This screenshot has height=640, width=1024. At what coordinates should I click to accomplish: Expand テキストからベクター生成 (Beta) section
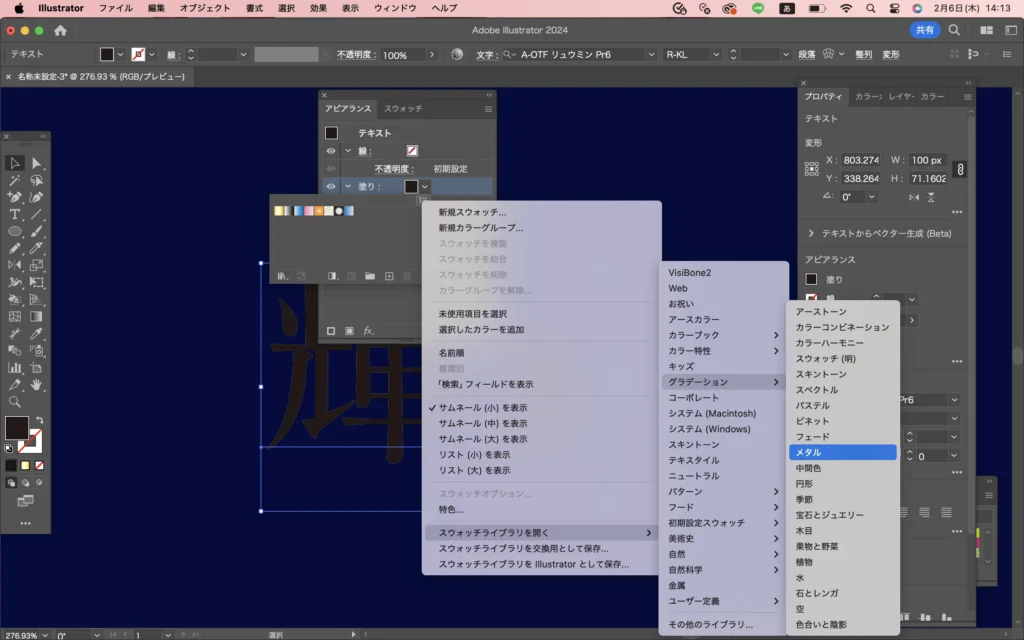click(811, 233)
